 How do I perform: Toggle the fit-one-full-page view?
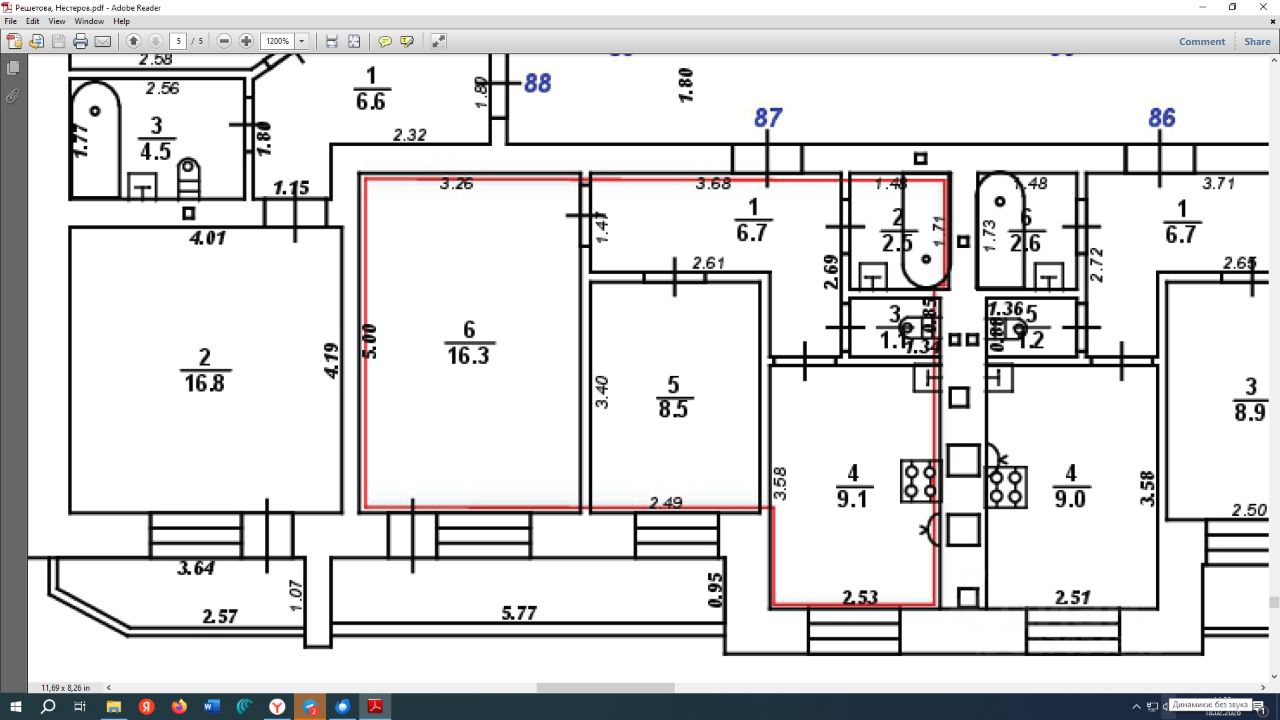(354, 41)
